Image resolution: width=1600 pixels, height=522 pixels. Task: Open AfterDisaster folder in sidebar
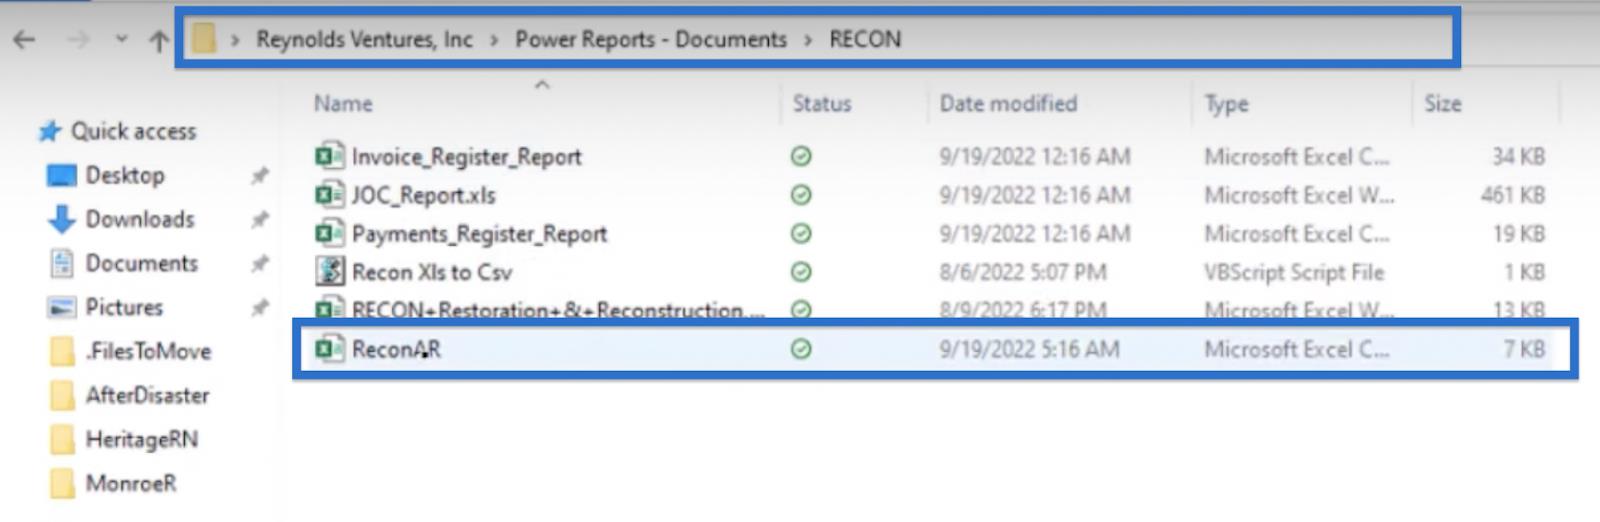(x=147, y=395)
